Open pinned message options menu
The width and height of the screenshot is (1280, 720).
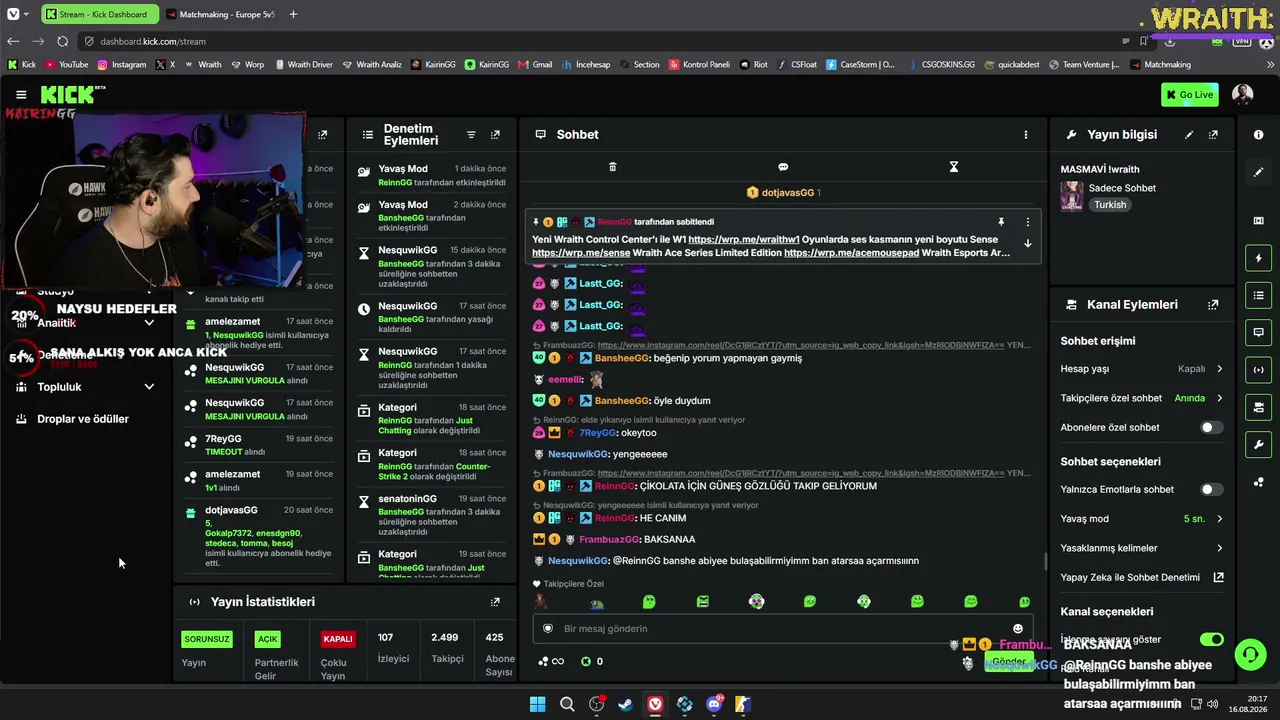click(1027, 222)
